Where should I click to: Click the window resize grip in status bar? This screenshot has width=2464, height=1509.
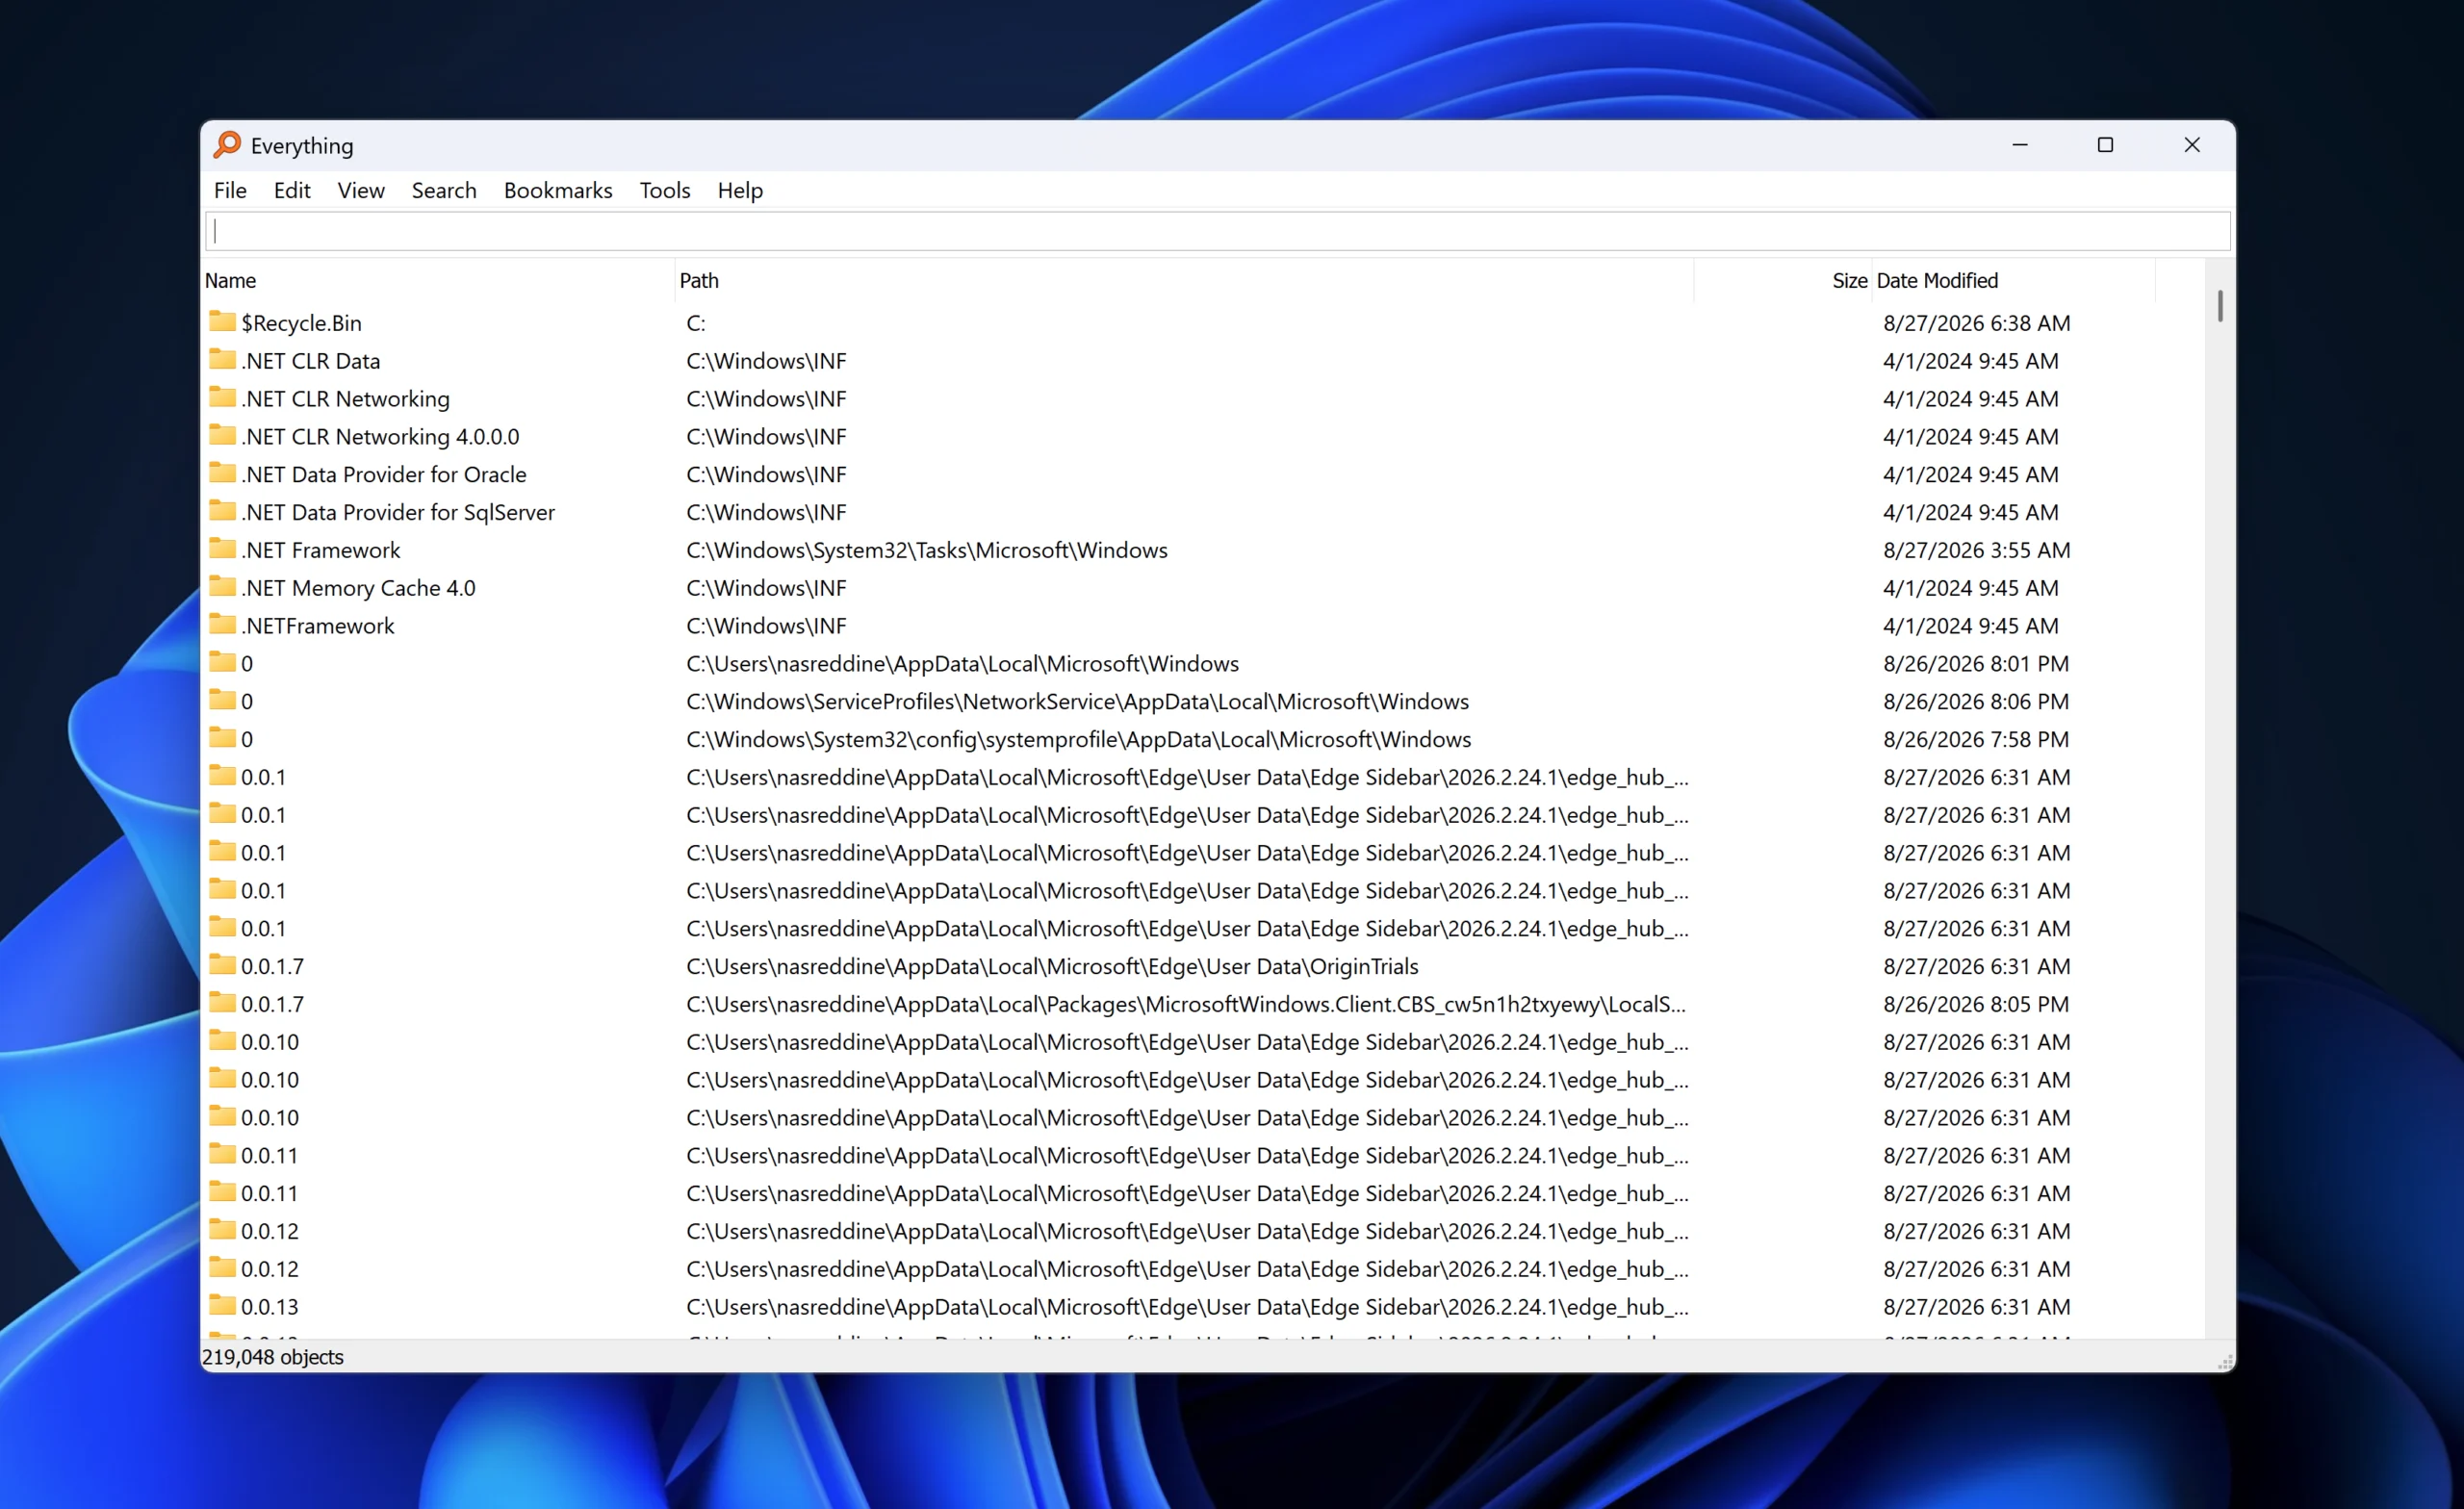coord(2225,1362)
